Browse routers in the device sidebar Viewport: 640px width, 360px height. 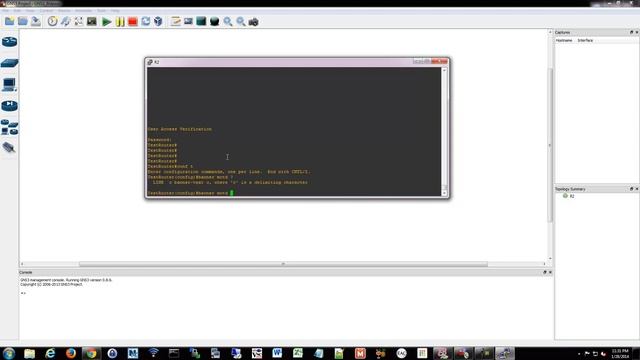coord(9,42)
